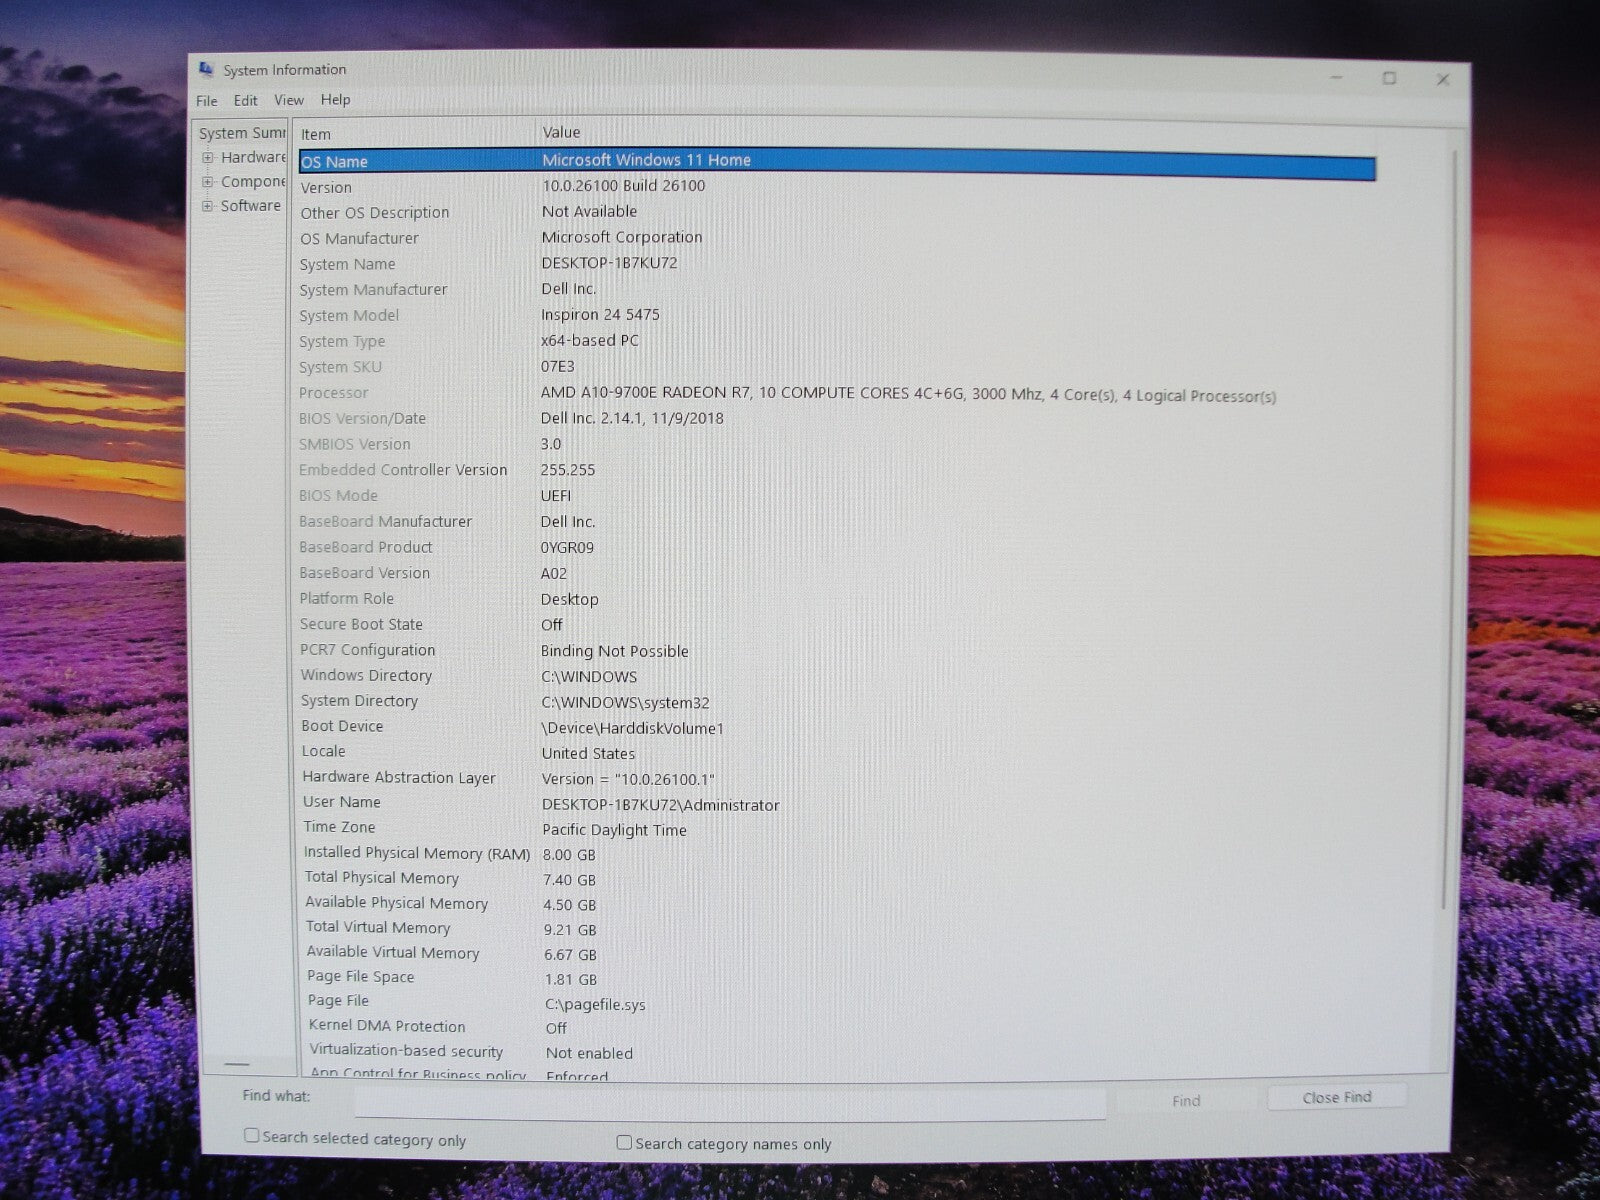Screen dimensions: 1600x1200
Task: Select the Total Virtual Memory row
Action: pyautogui.click(x=837, y=929)
